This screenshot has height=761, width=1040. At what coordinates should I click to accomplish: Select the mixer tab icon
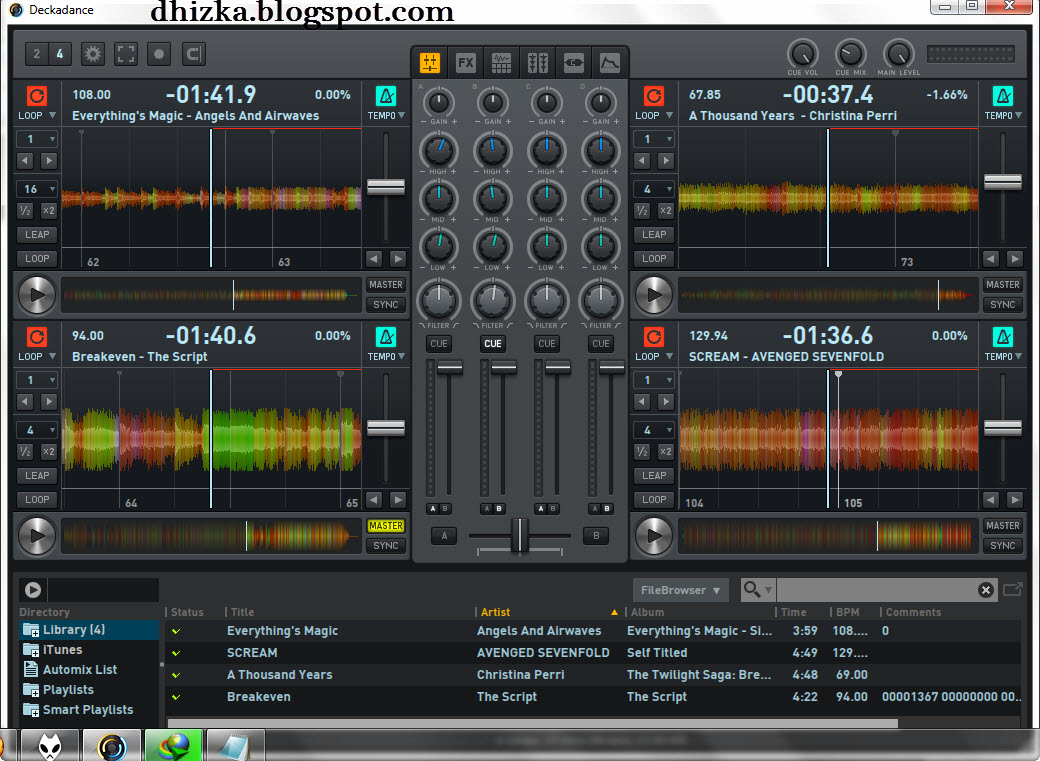(430, 63)
